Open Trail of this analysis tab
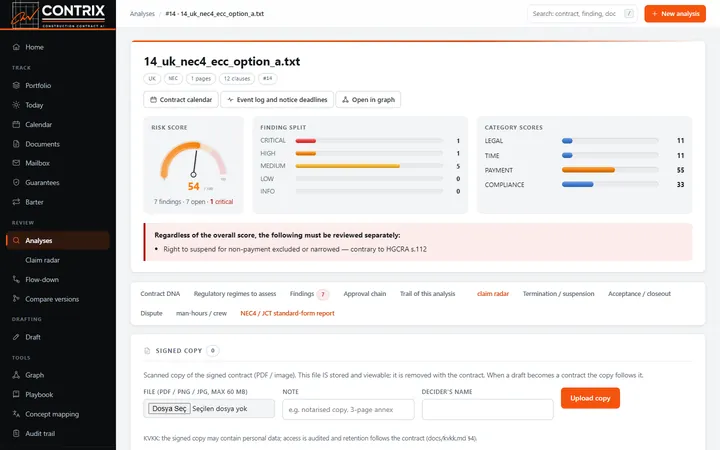Screen dimensions: 720x450 point(427,294)
